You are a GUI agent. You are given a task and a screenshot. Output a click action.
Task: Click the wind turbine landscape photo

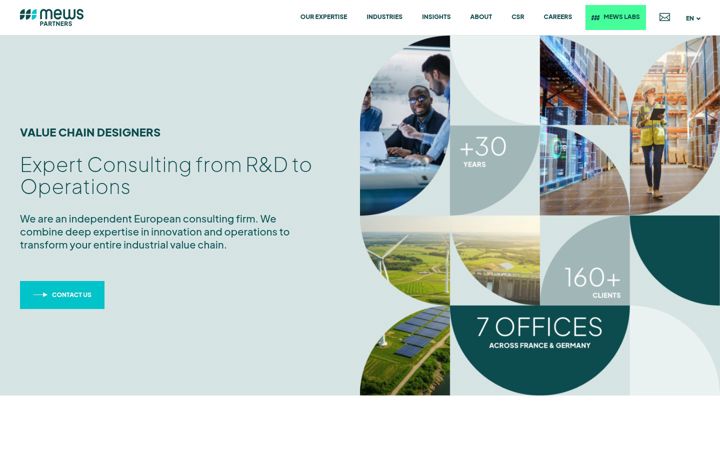click(x=405, y=260)
